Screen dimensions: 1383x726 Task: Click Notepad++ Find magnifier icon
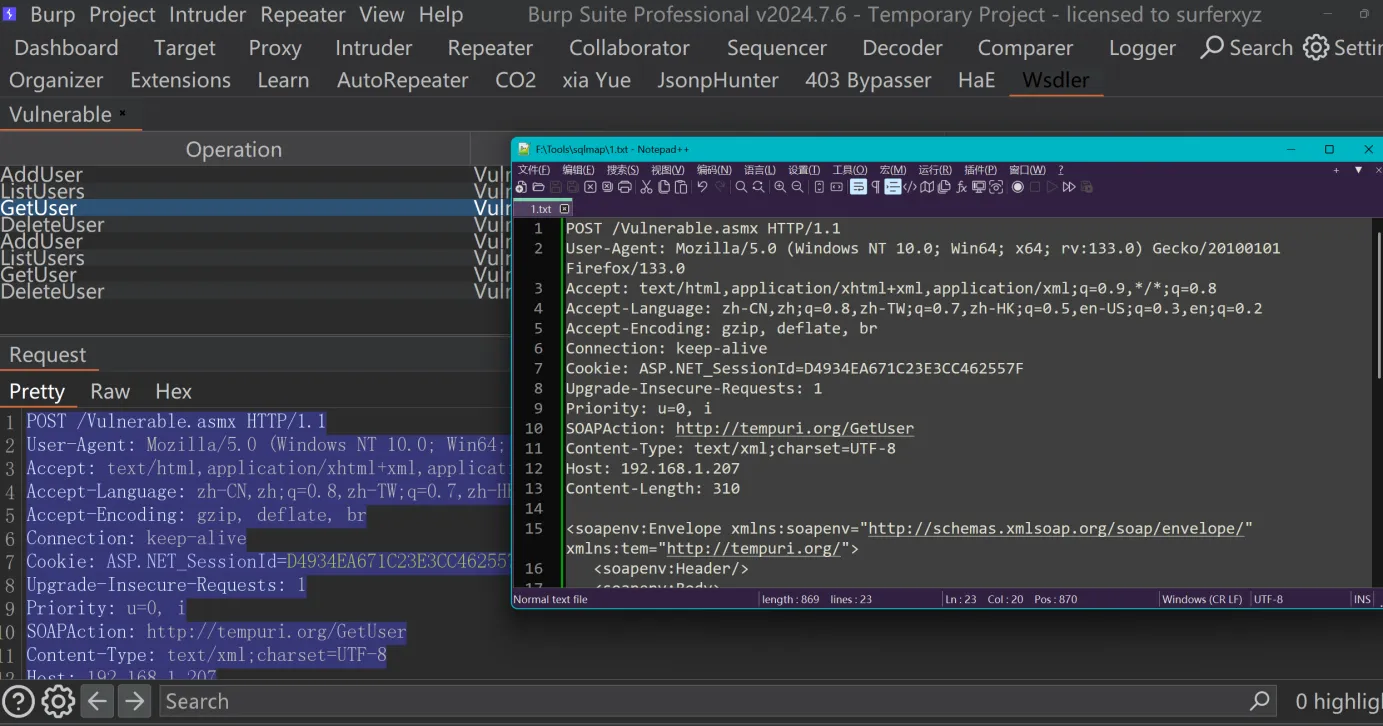click(x=741, y=187)
